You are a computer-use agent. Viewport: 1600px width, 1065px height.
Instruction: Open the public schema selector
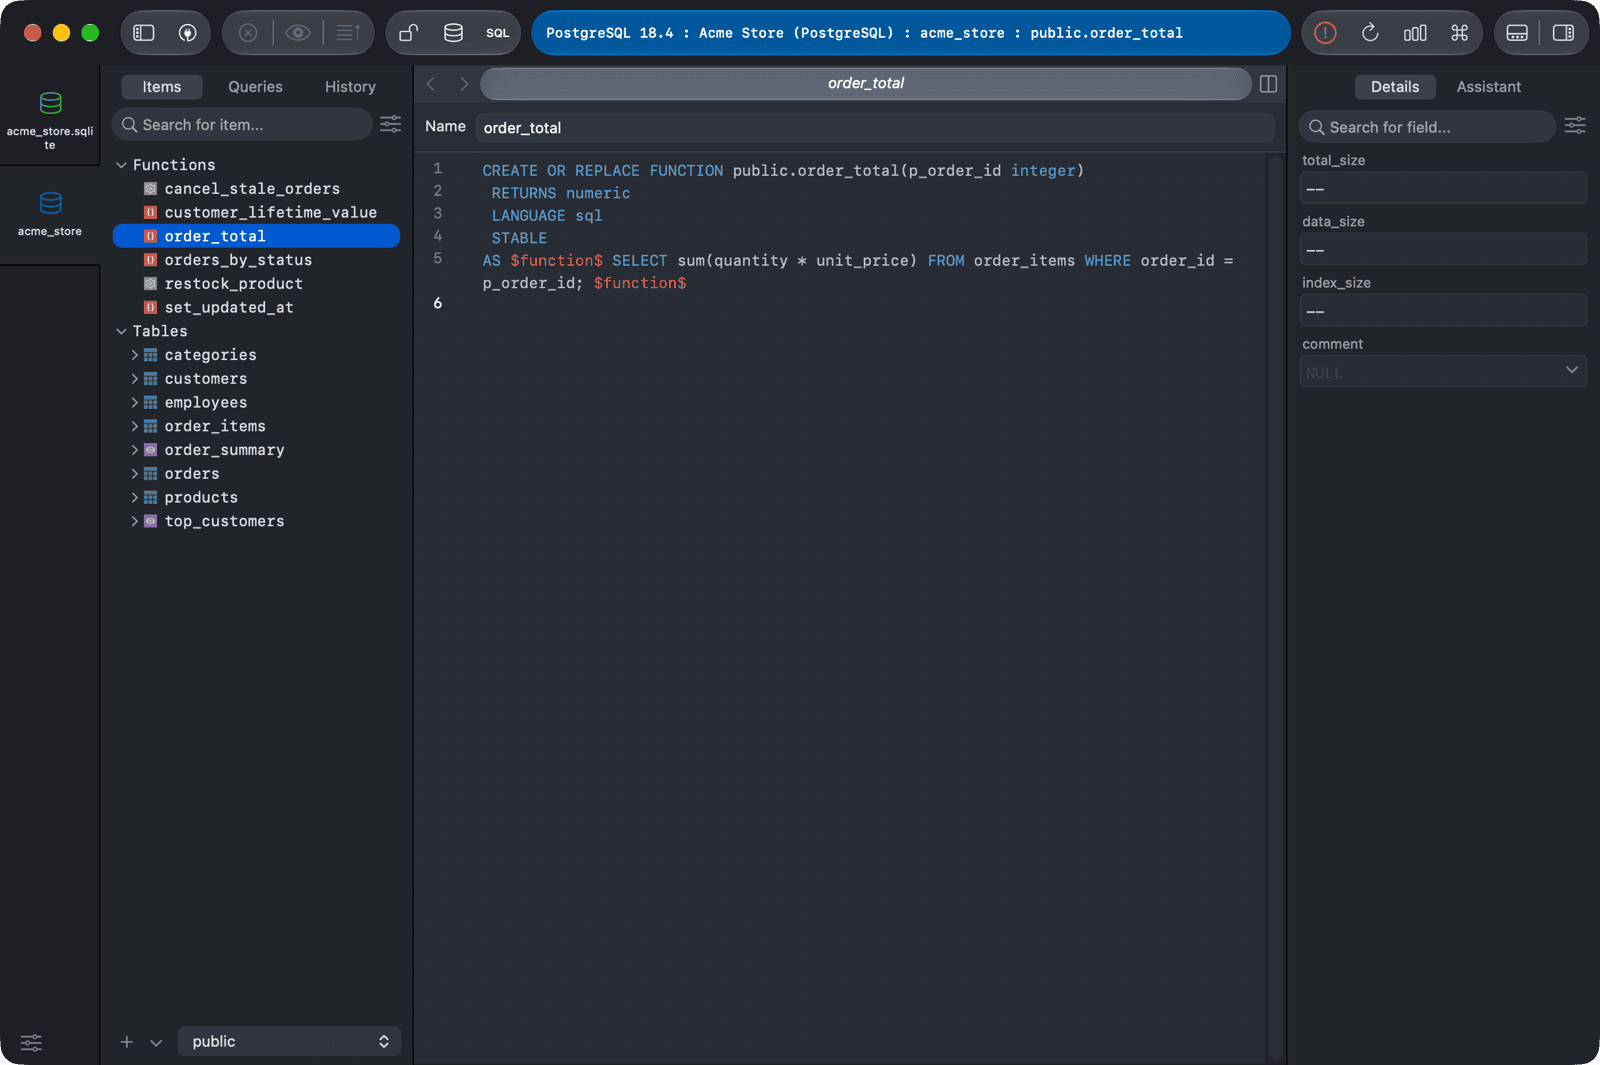pos(289,1041)
